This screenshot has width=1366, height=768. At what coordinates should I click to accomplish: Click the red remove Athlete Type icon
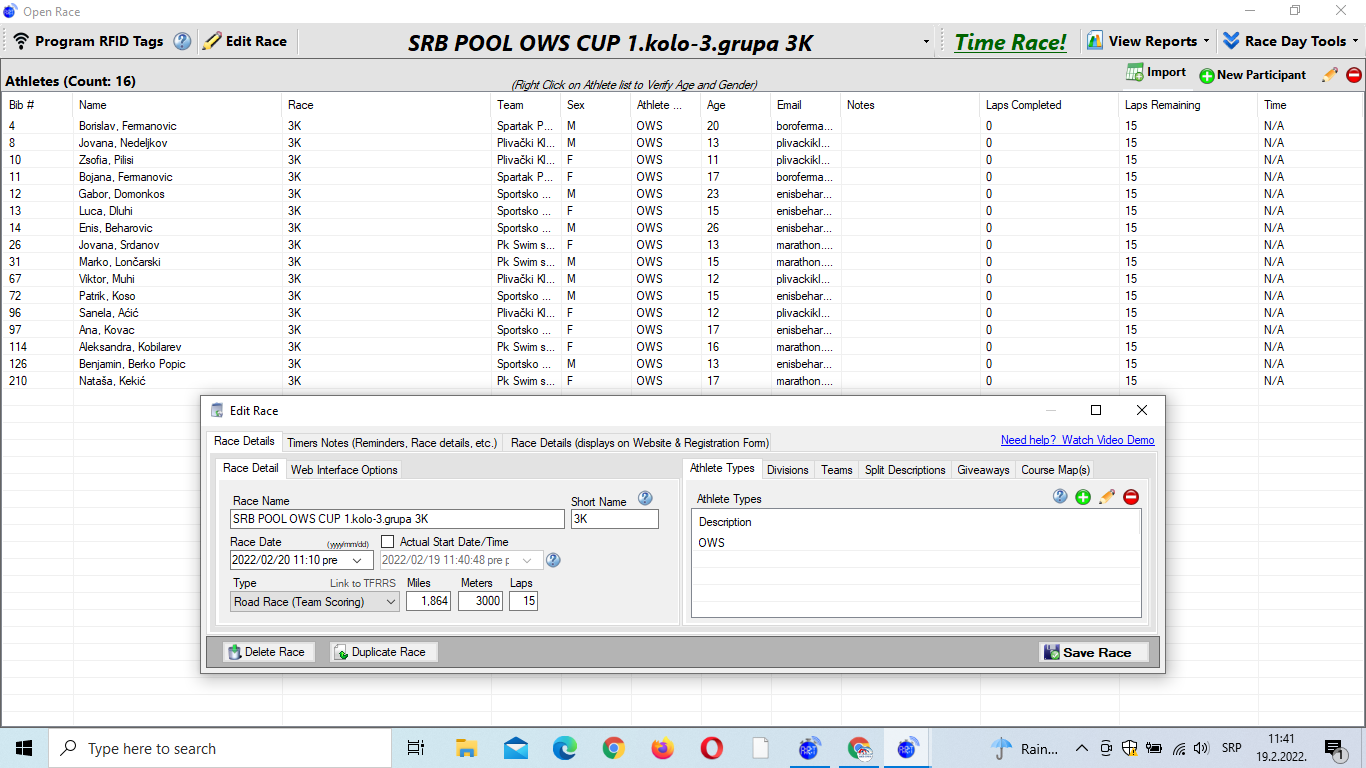(1131, 497)
